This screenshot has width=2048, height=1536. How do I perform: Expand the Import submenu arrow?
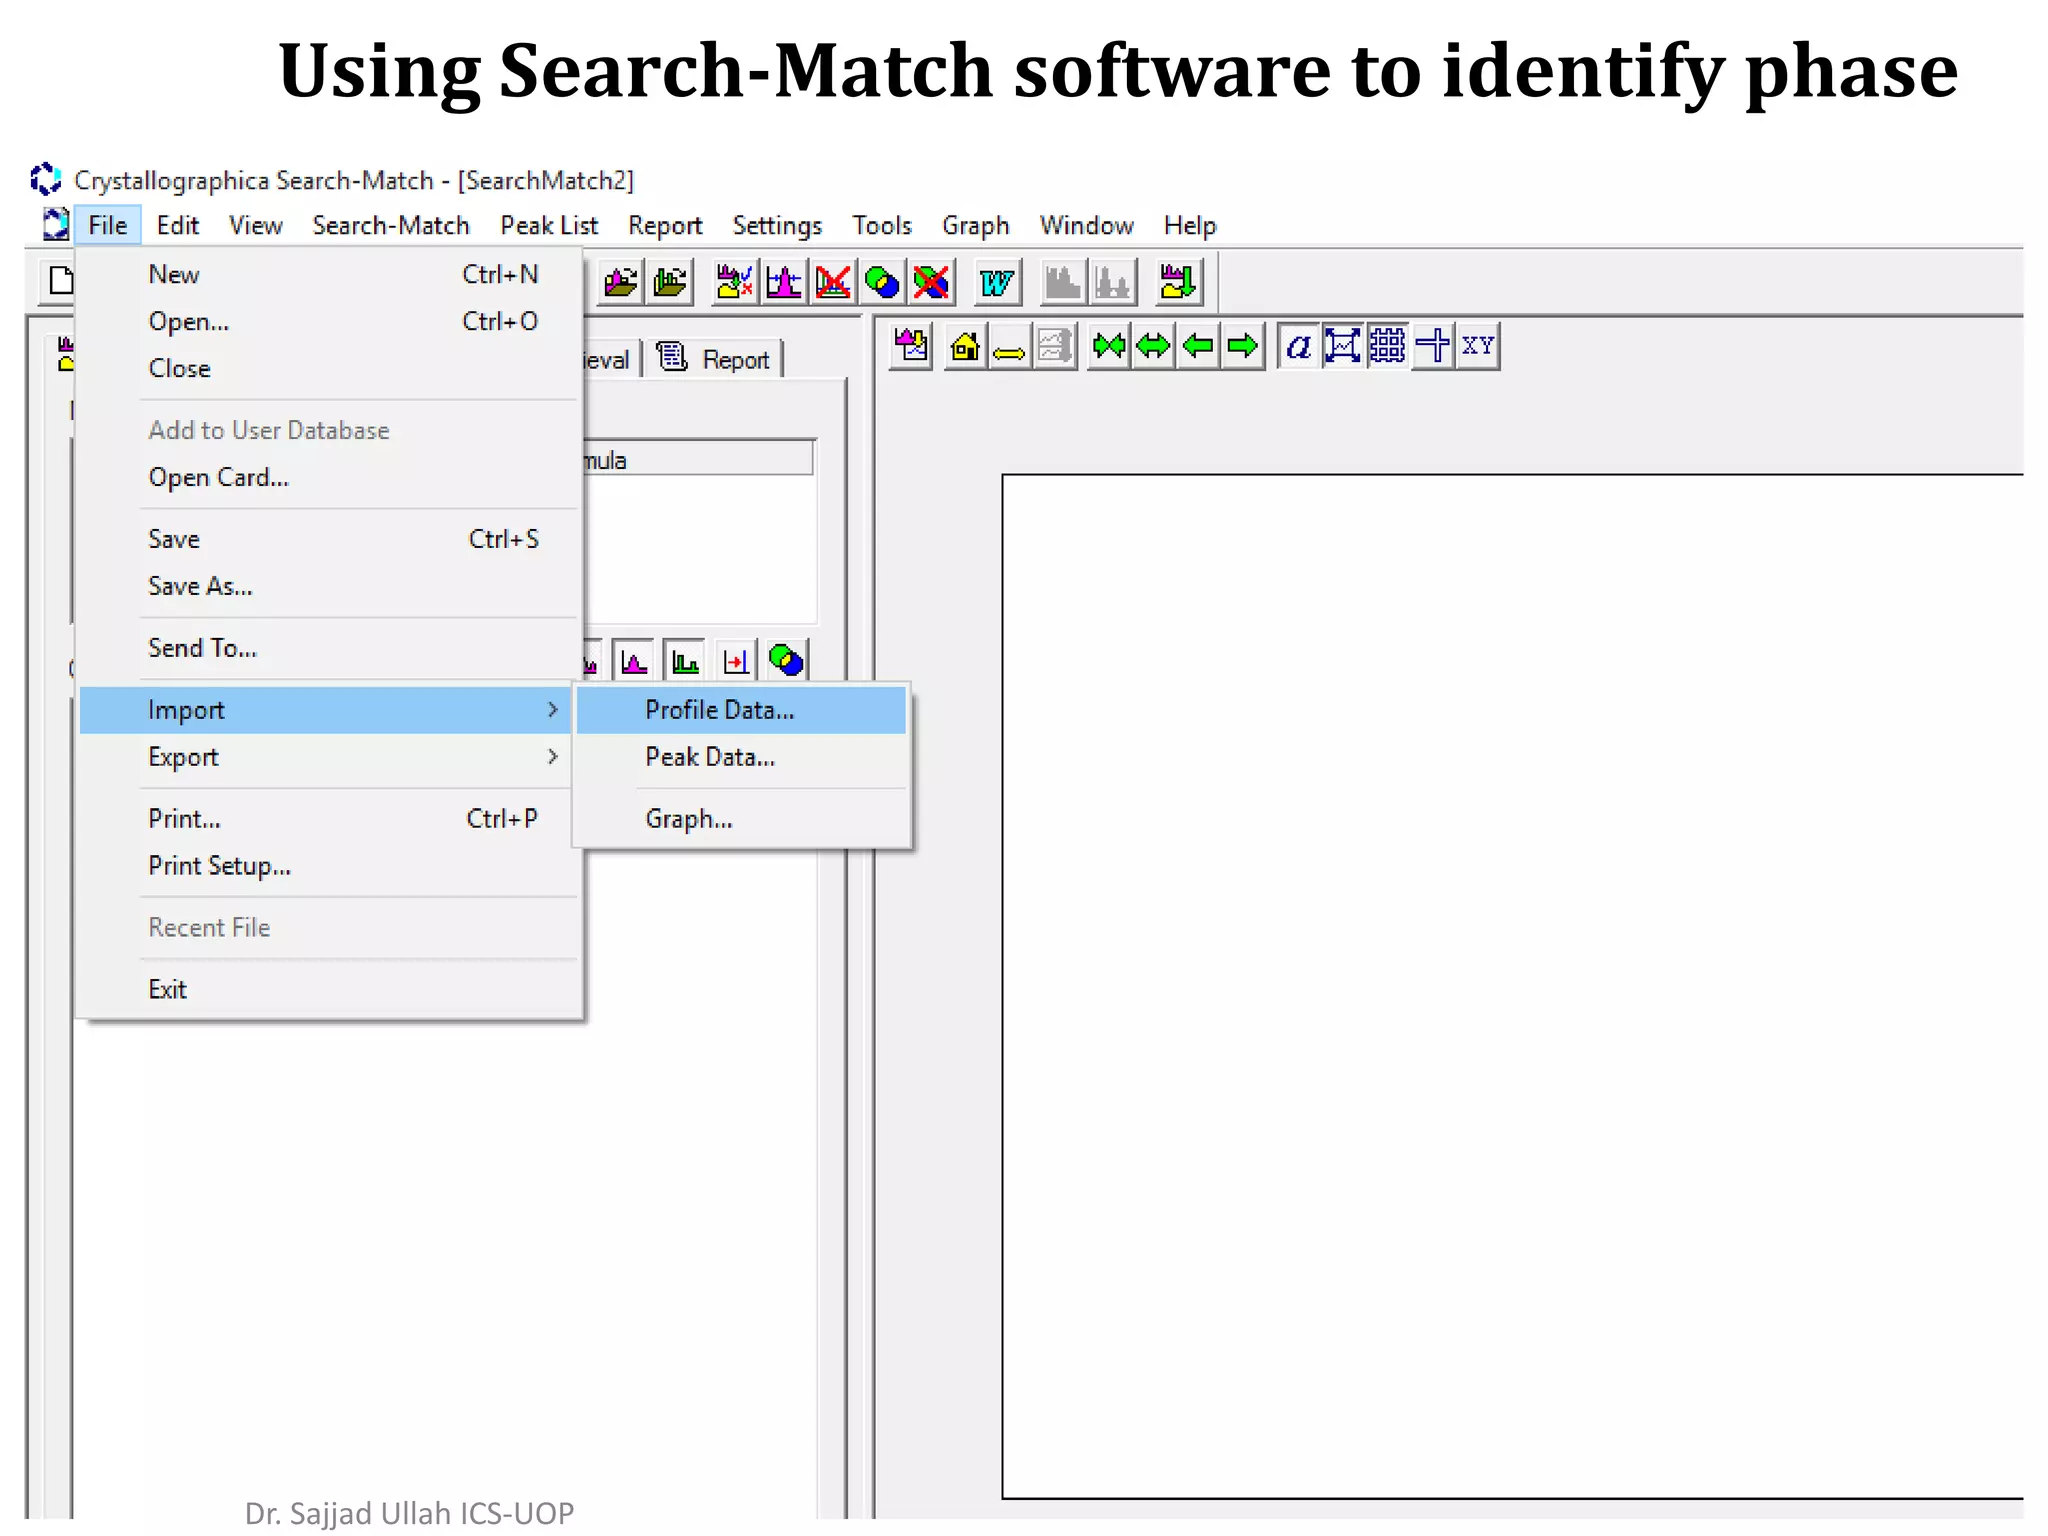click(552, 710)
